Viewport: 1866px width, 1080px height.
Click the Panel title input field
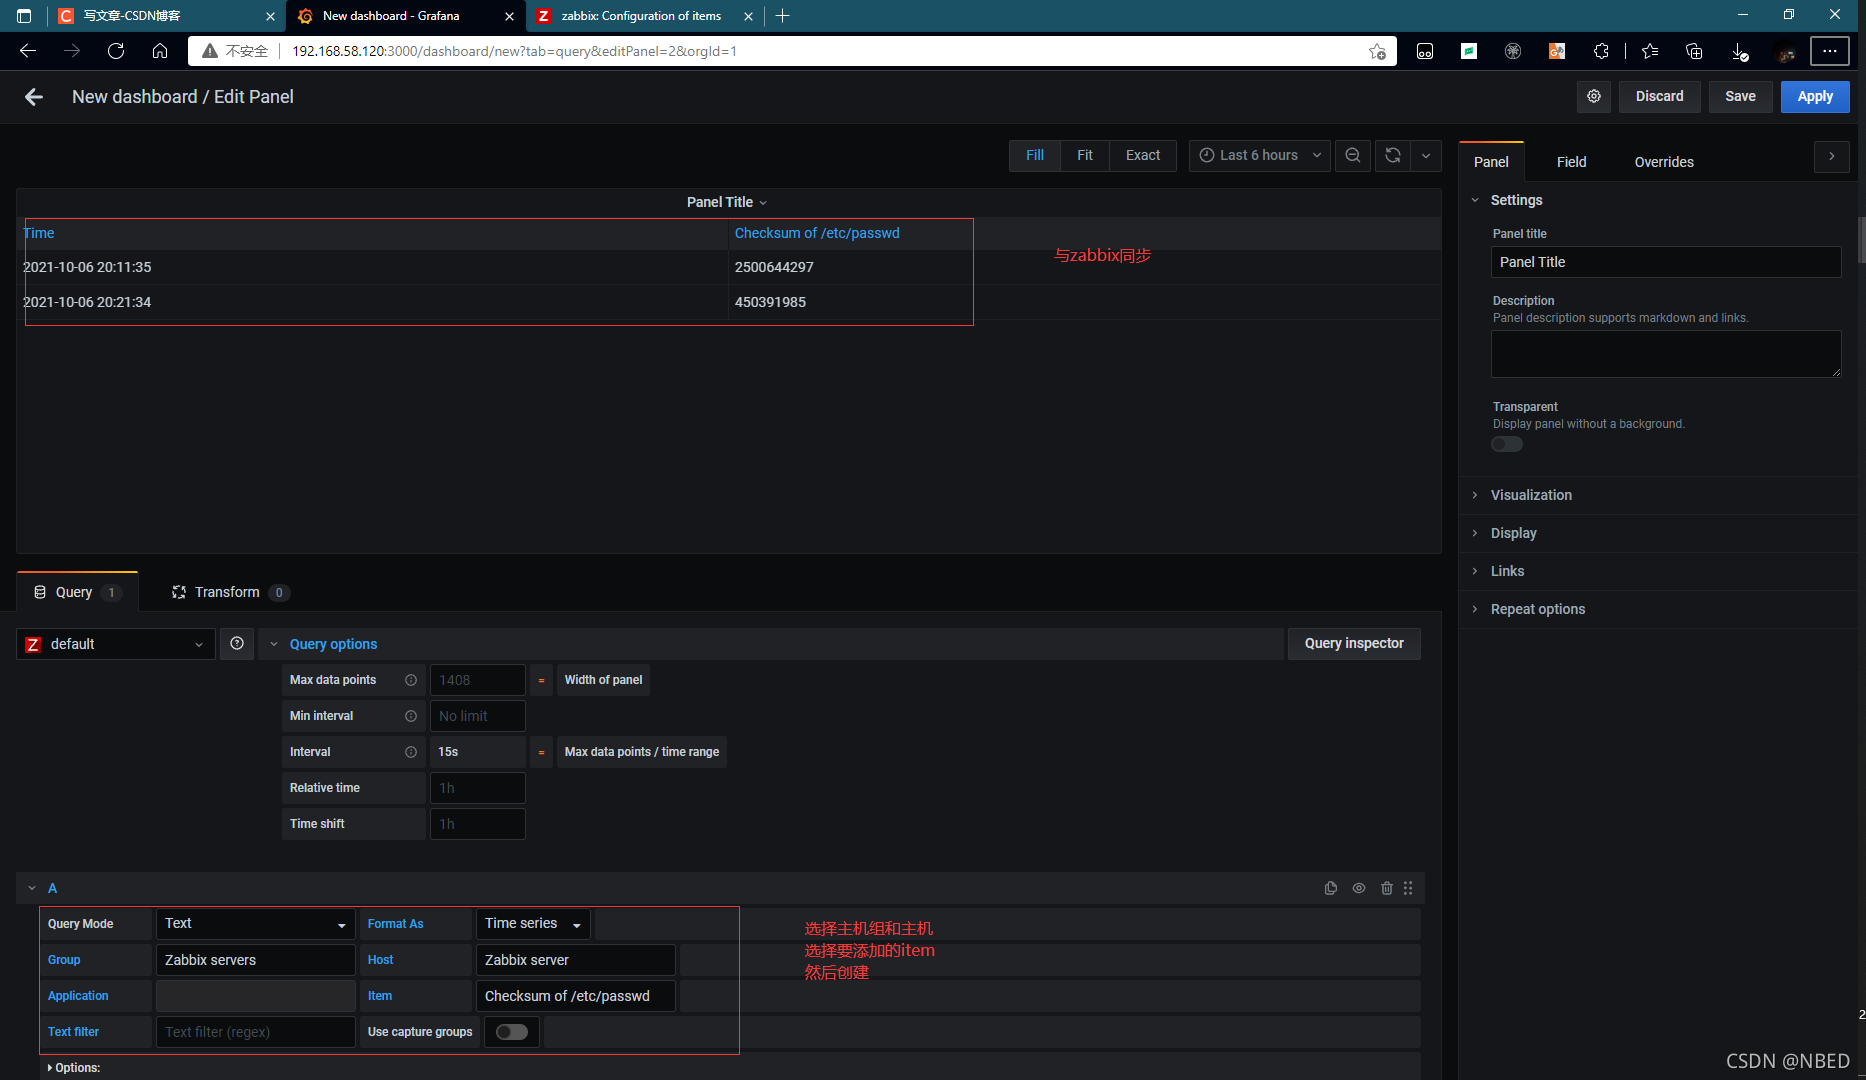(1666, 262)
